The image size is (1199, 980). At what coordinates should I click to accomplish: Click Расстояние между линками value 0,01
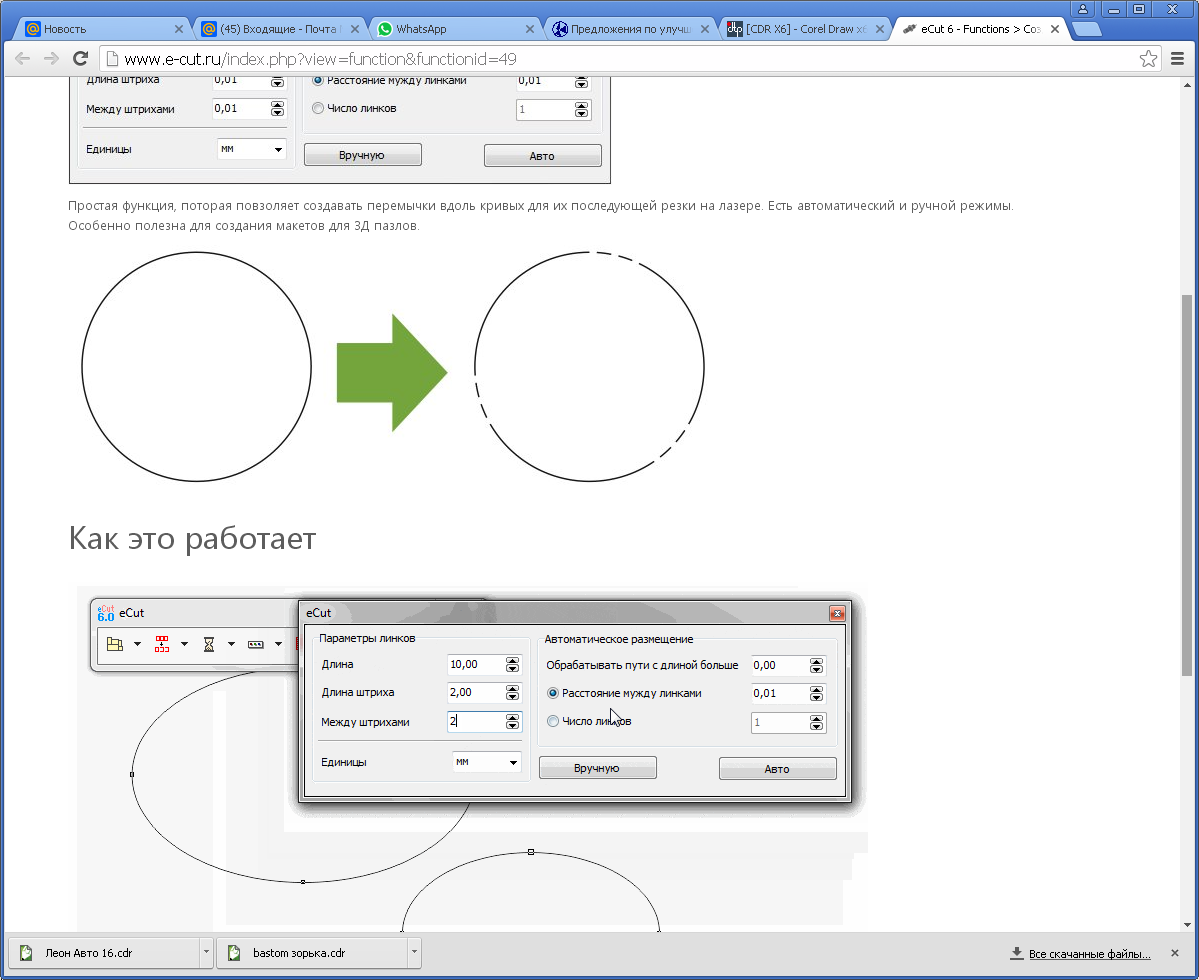pos(779,693)
